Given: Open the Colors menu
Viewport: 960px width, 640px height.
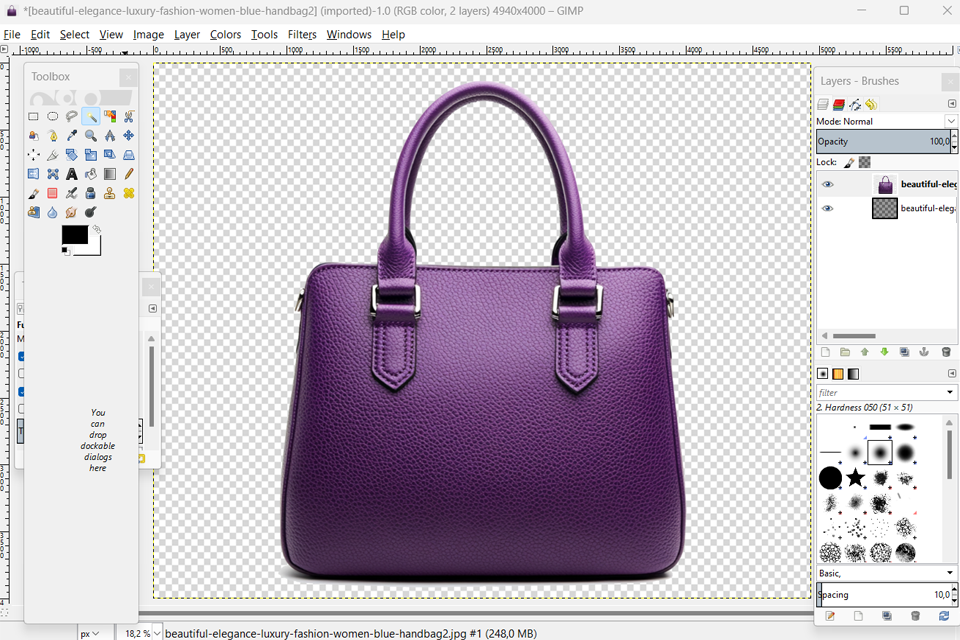Looking at the screenshot, I should coord(225,34).
